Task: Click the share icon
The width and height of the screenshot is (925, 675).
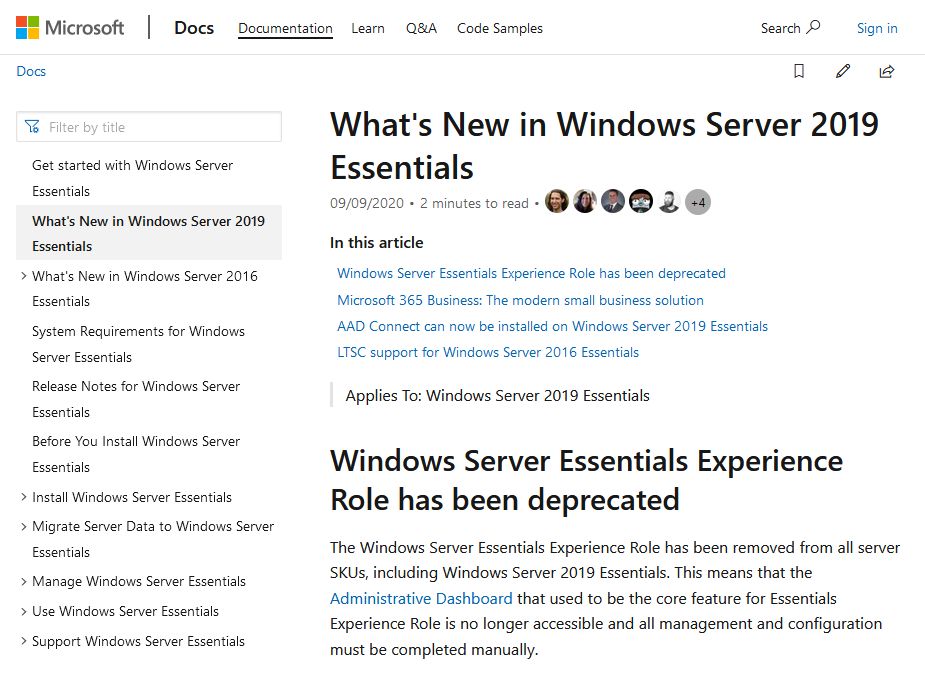Action: (886, 71)
